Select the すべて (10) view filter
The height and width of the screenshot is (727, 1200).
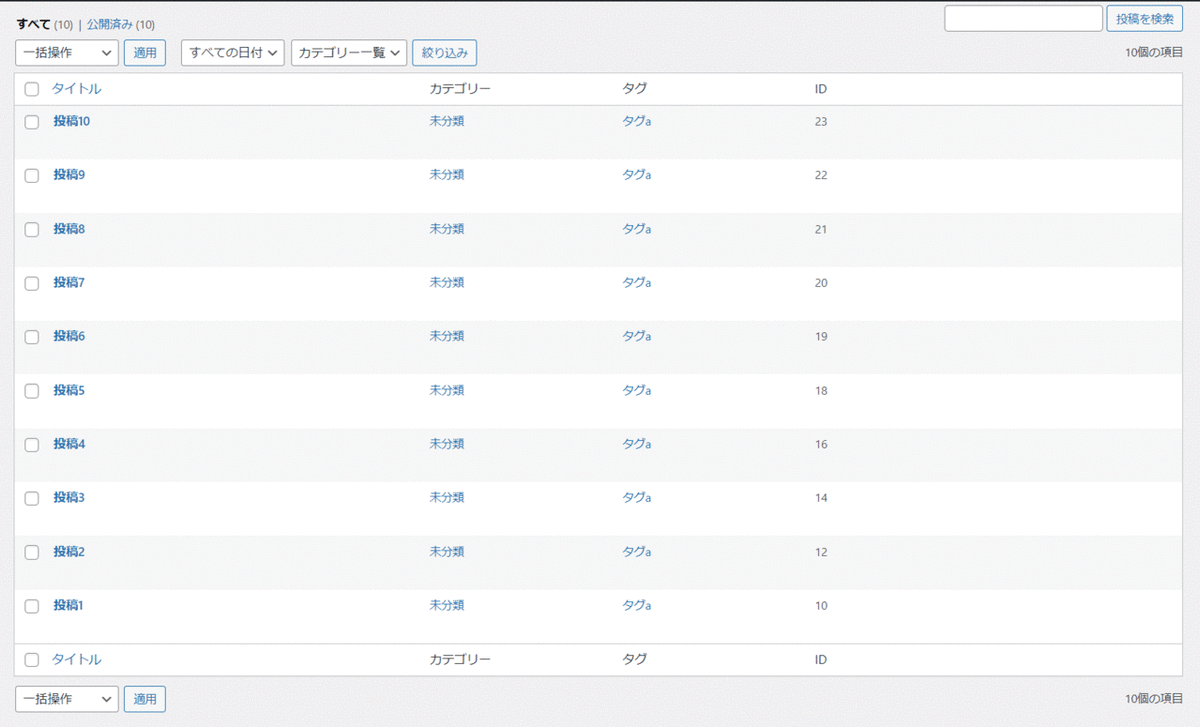pos(44,24)
